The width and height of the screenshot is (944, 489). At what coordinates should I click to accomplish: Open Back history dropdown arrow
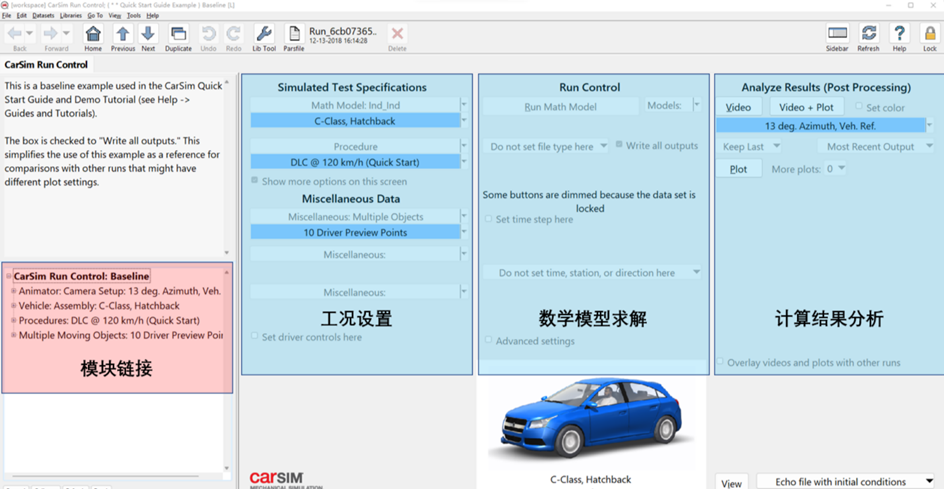30,34
